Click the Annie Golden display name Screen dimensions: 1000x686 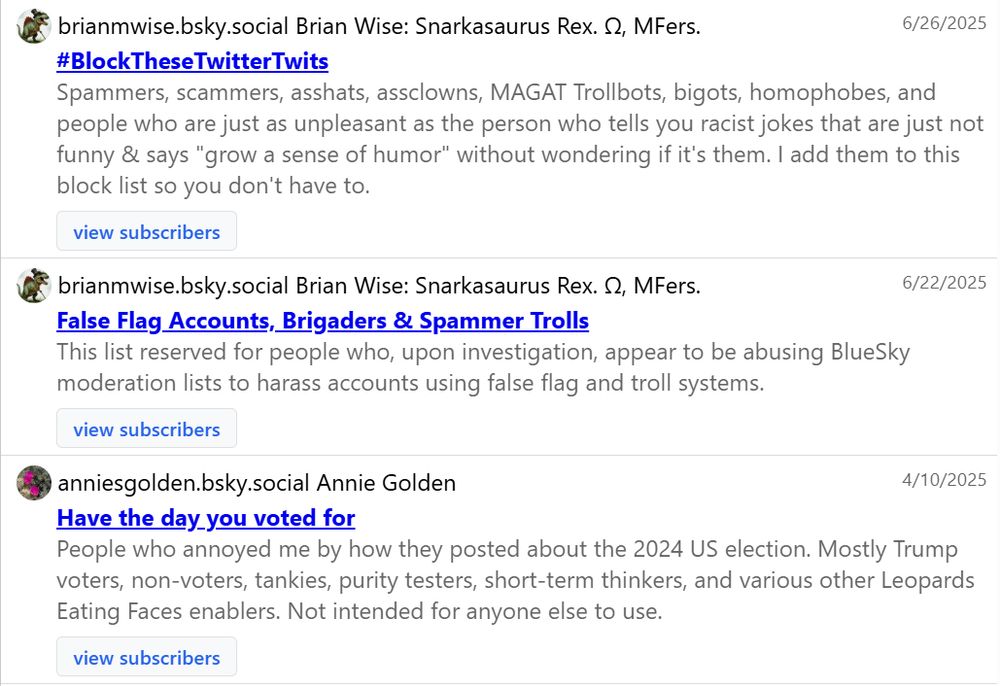click(386, 483)
